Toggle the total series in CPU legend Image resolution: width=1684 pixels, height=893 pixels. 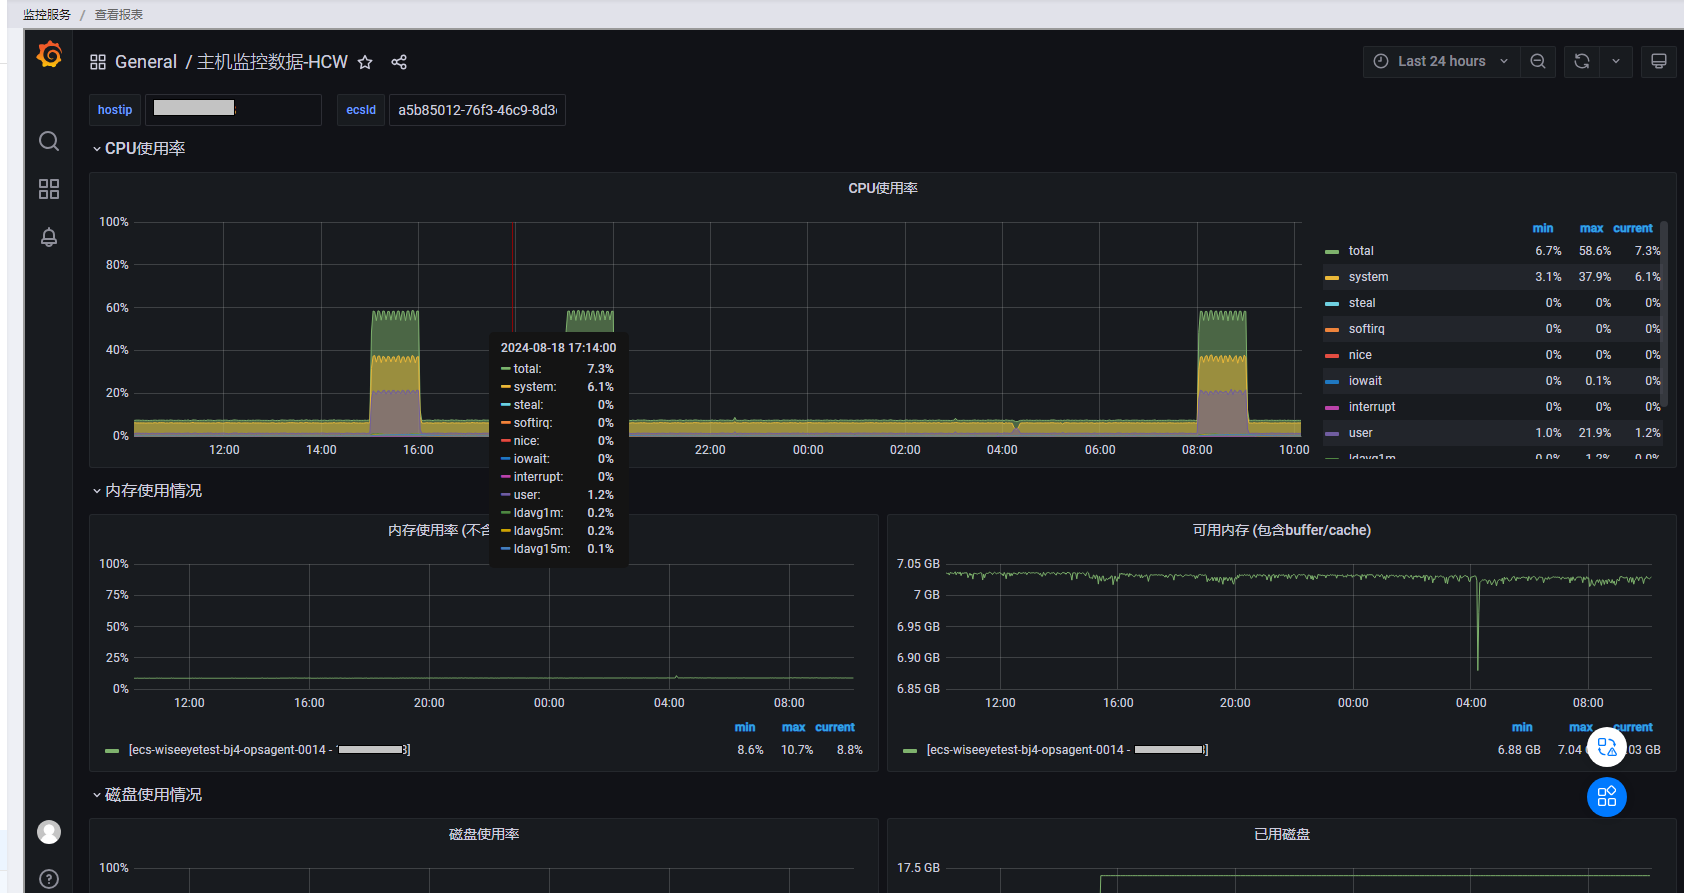coord(1360,251)
